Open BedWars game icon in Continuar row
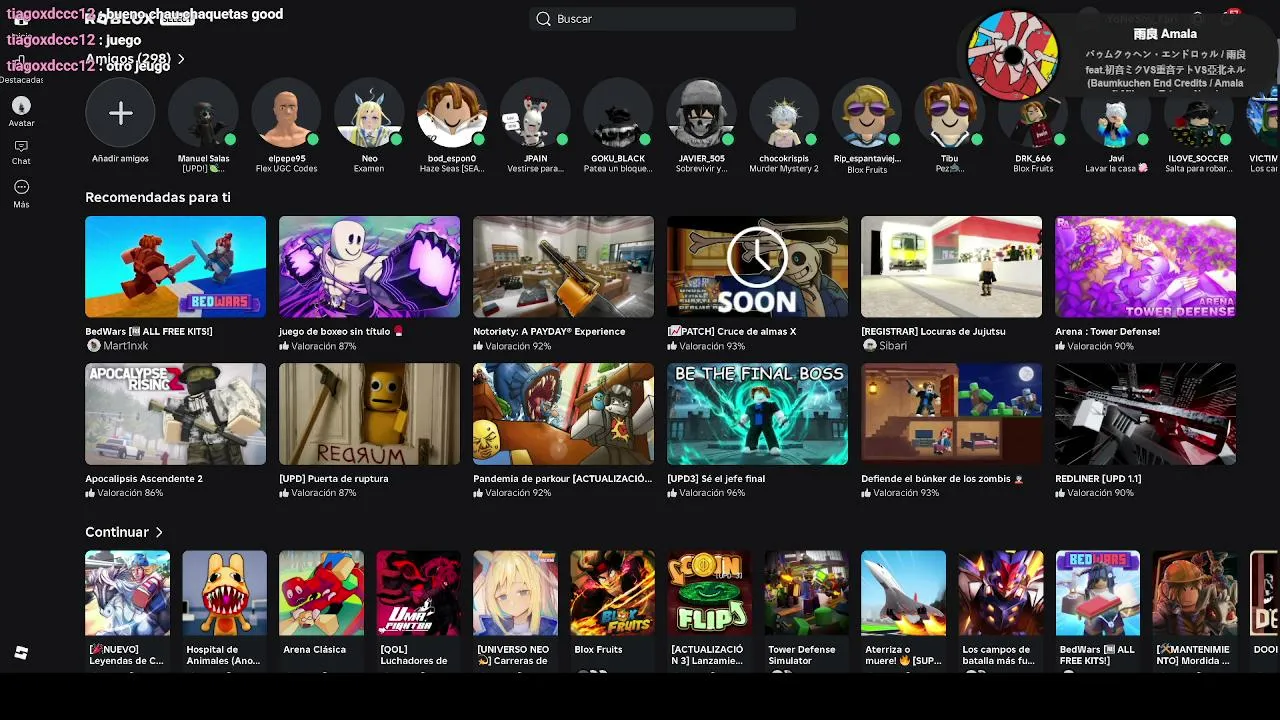The height and width of the screenshot is (720, 1280). click(1097, 593)
